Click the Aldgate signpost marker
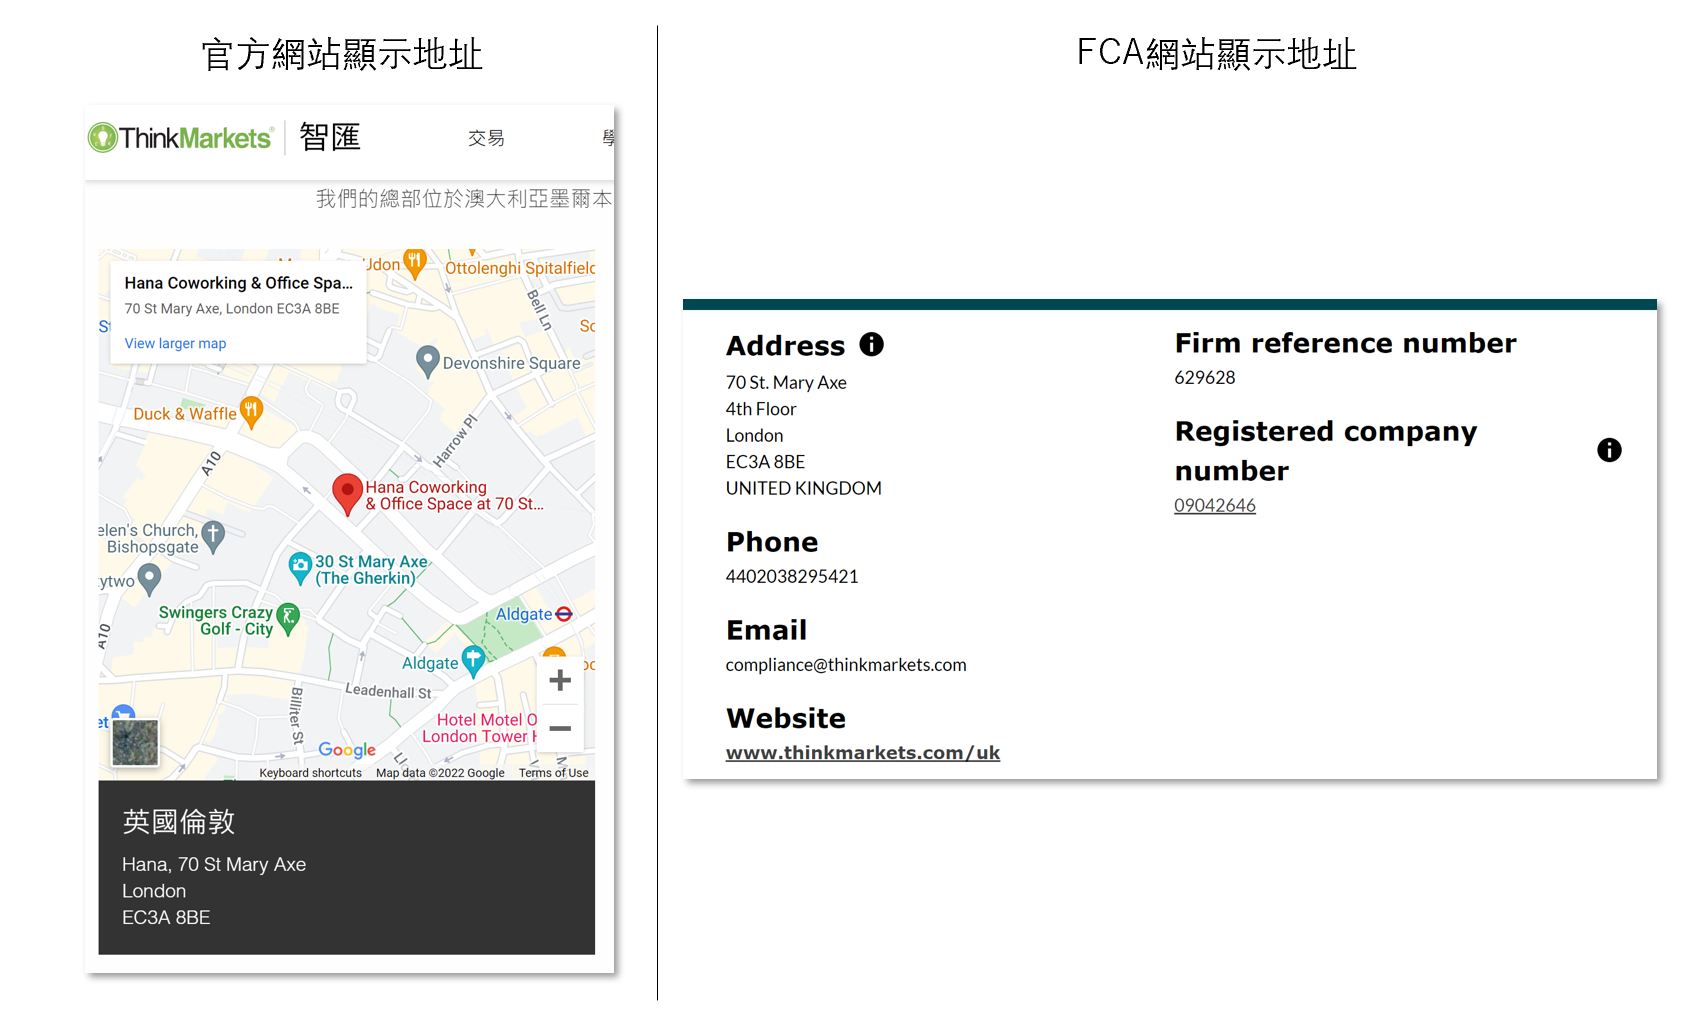The width and height of the screenshot is (1702, 1012). coord(473,661)
